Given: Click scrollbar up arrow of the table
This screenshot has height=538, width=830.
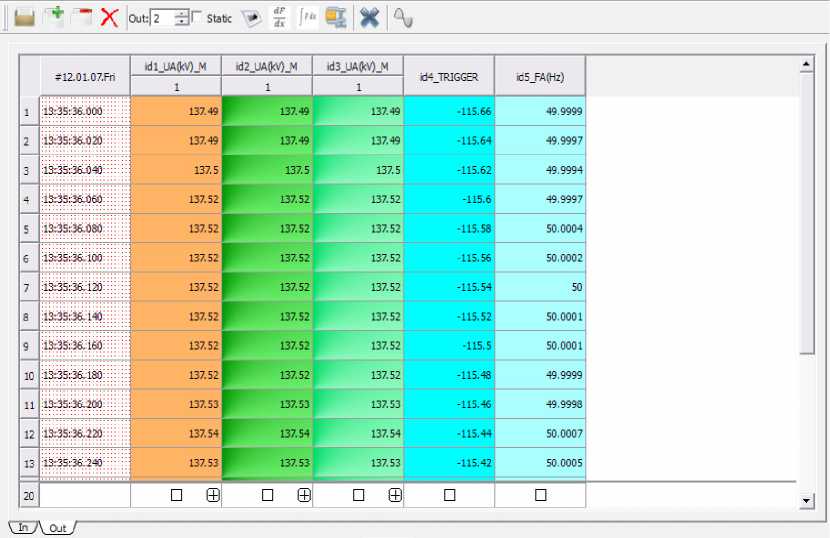Looking at the screenshot, I should point(806,64).
